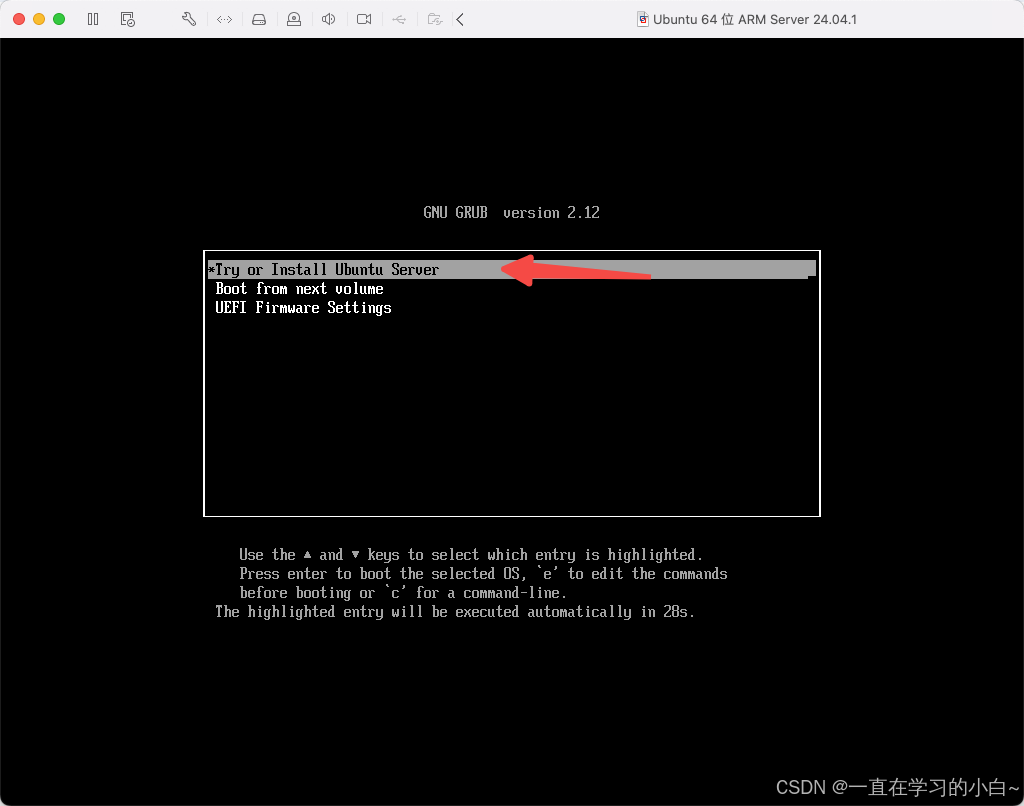The height and width of the screenshot is (806, 1024).
Task: Click the CD/DVD drive icon
Action: [x=294, y=20]
